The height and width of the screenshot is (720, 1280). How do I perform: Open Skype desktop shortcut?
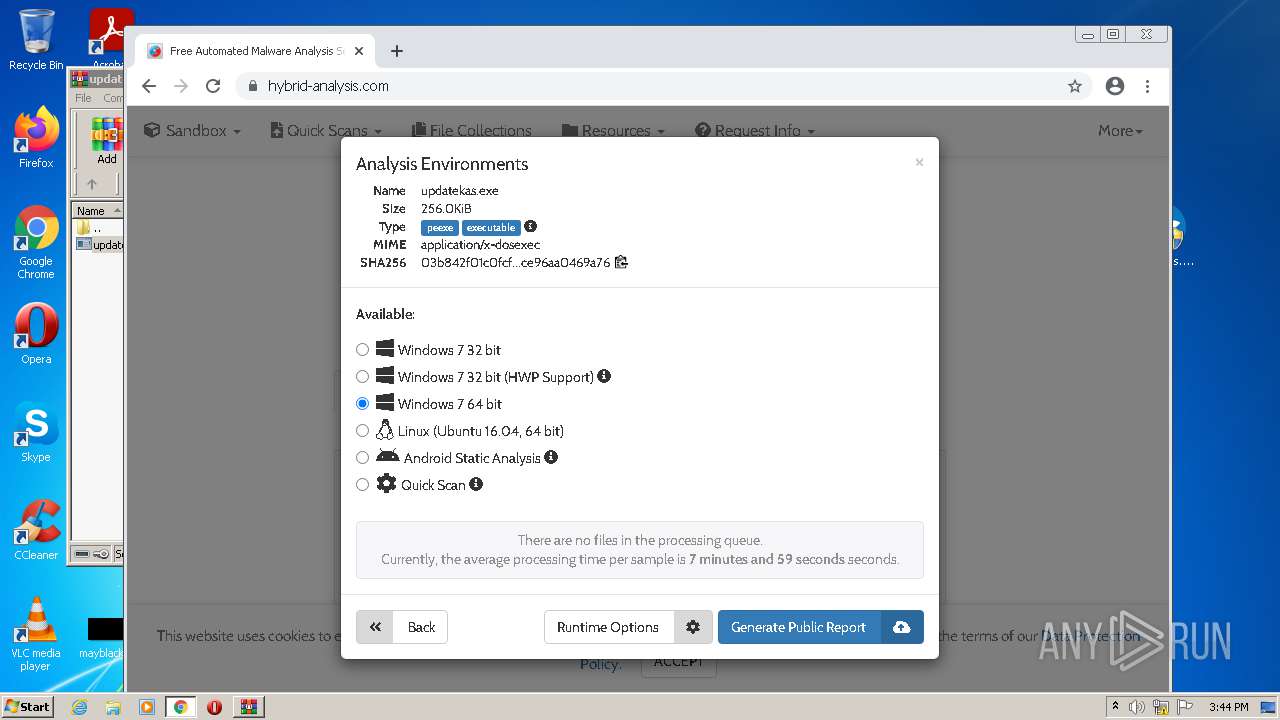(36, 432)
